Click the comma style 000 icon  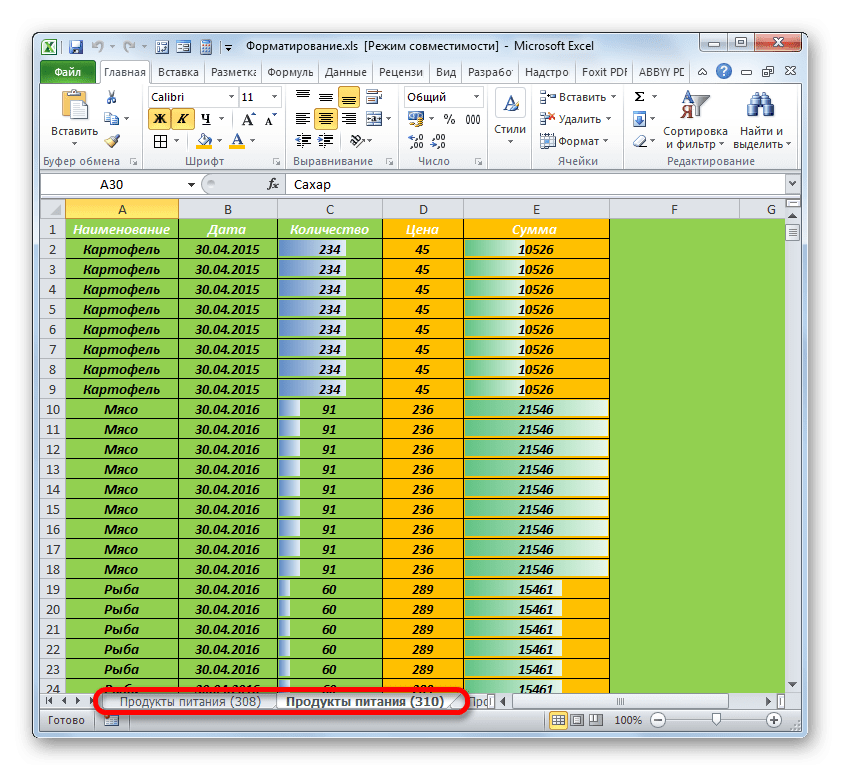pyautogui.click(x=473, y=119)
